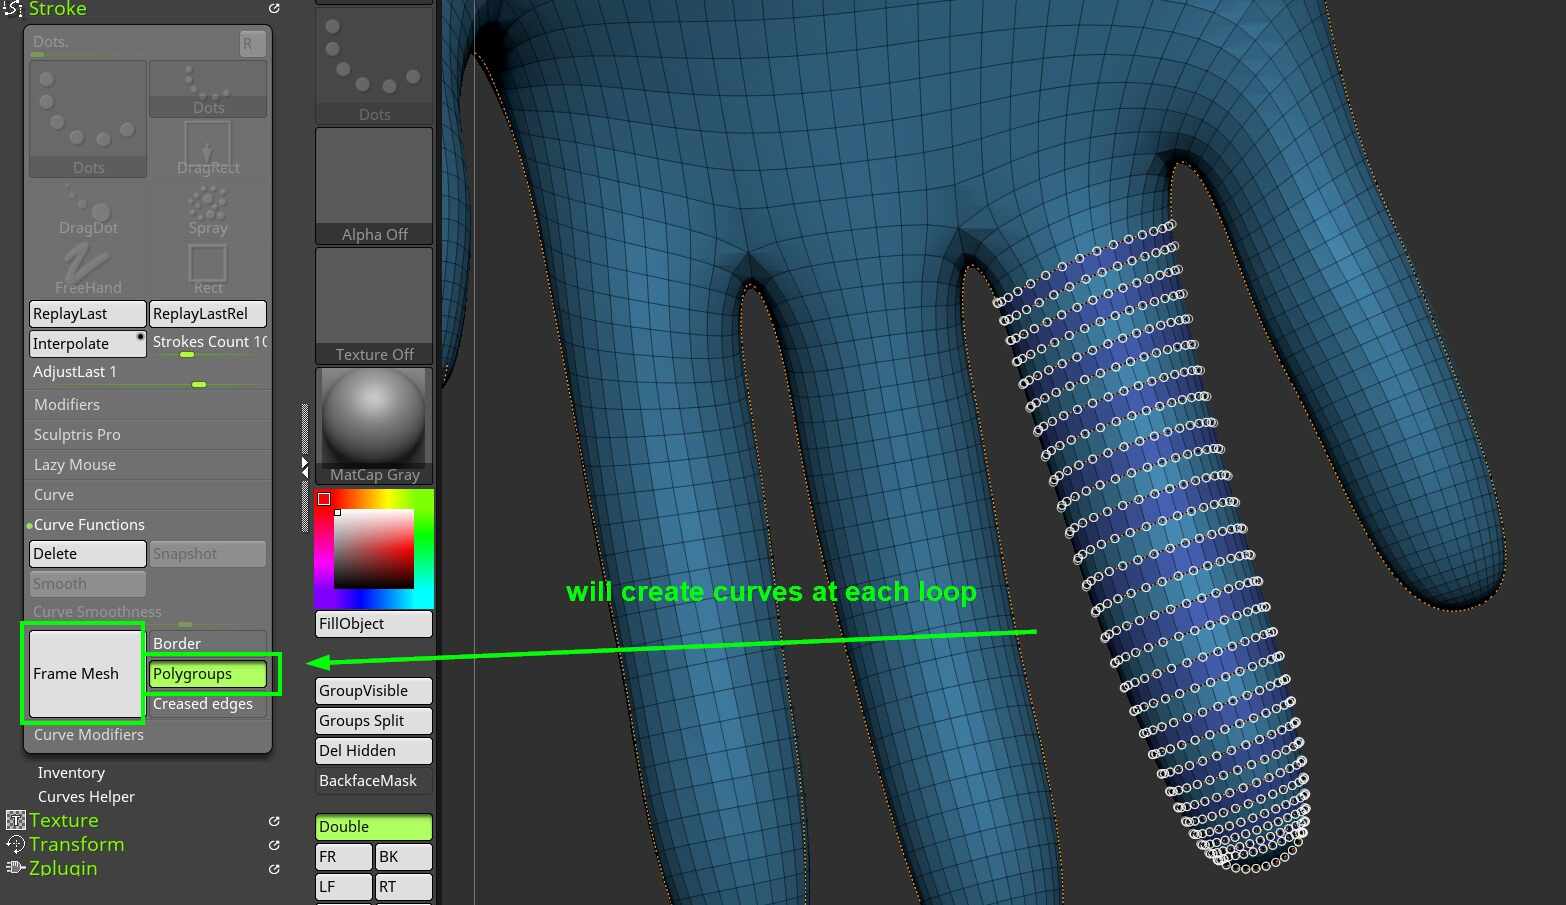Open the MatCap Gray material sphere
This screenshot has width=1566, height=905.
[x=374, y=425]
